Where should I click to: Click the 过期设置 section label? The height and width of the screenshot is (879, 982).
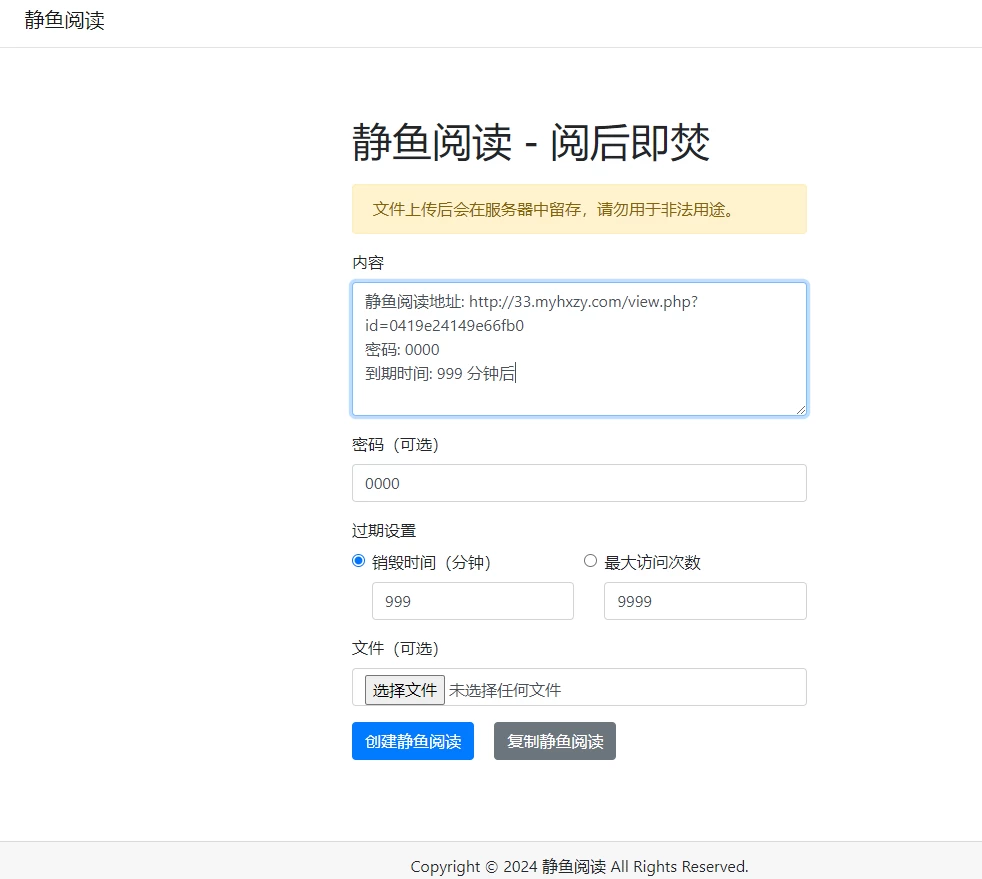(x=384, y=530)
